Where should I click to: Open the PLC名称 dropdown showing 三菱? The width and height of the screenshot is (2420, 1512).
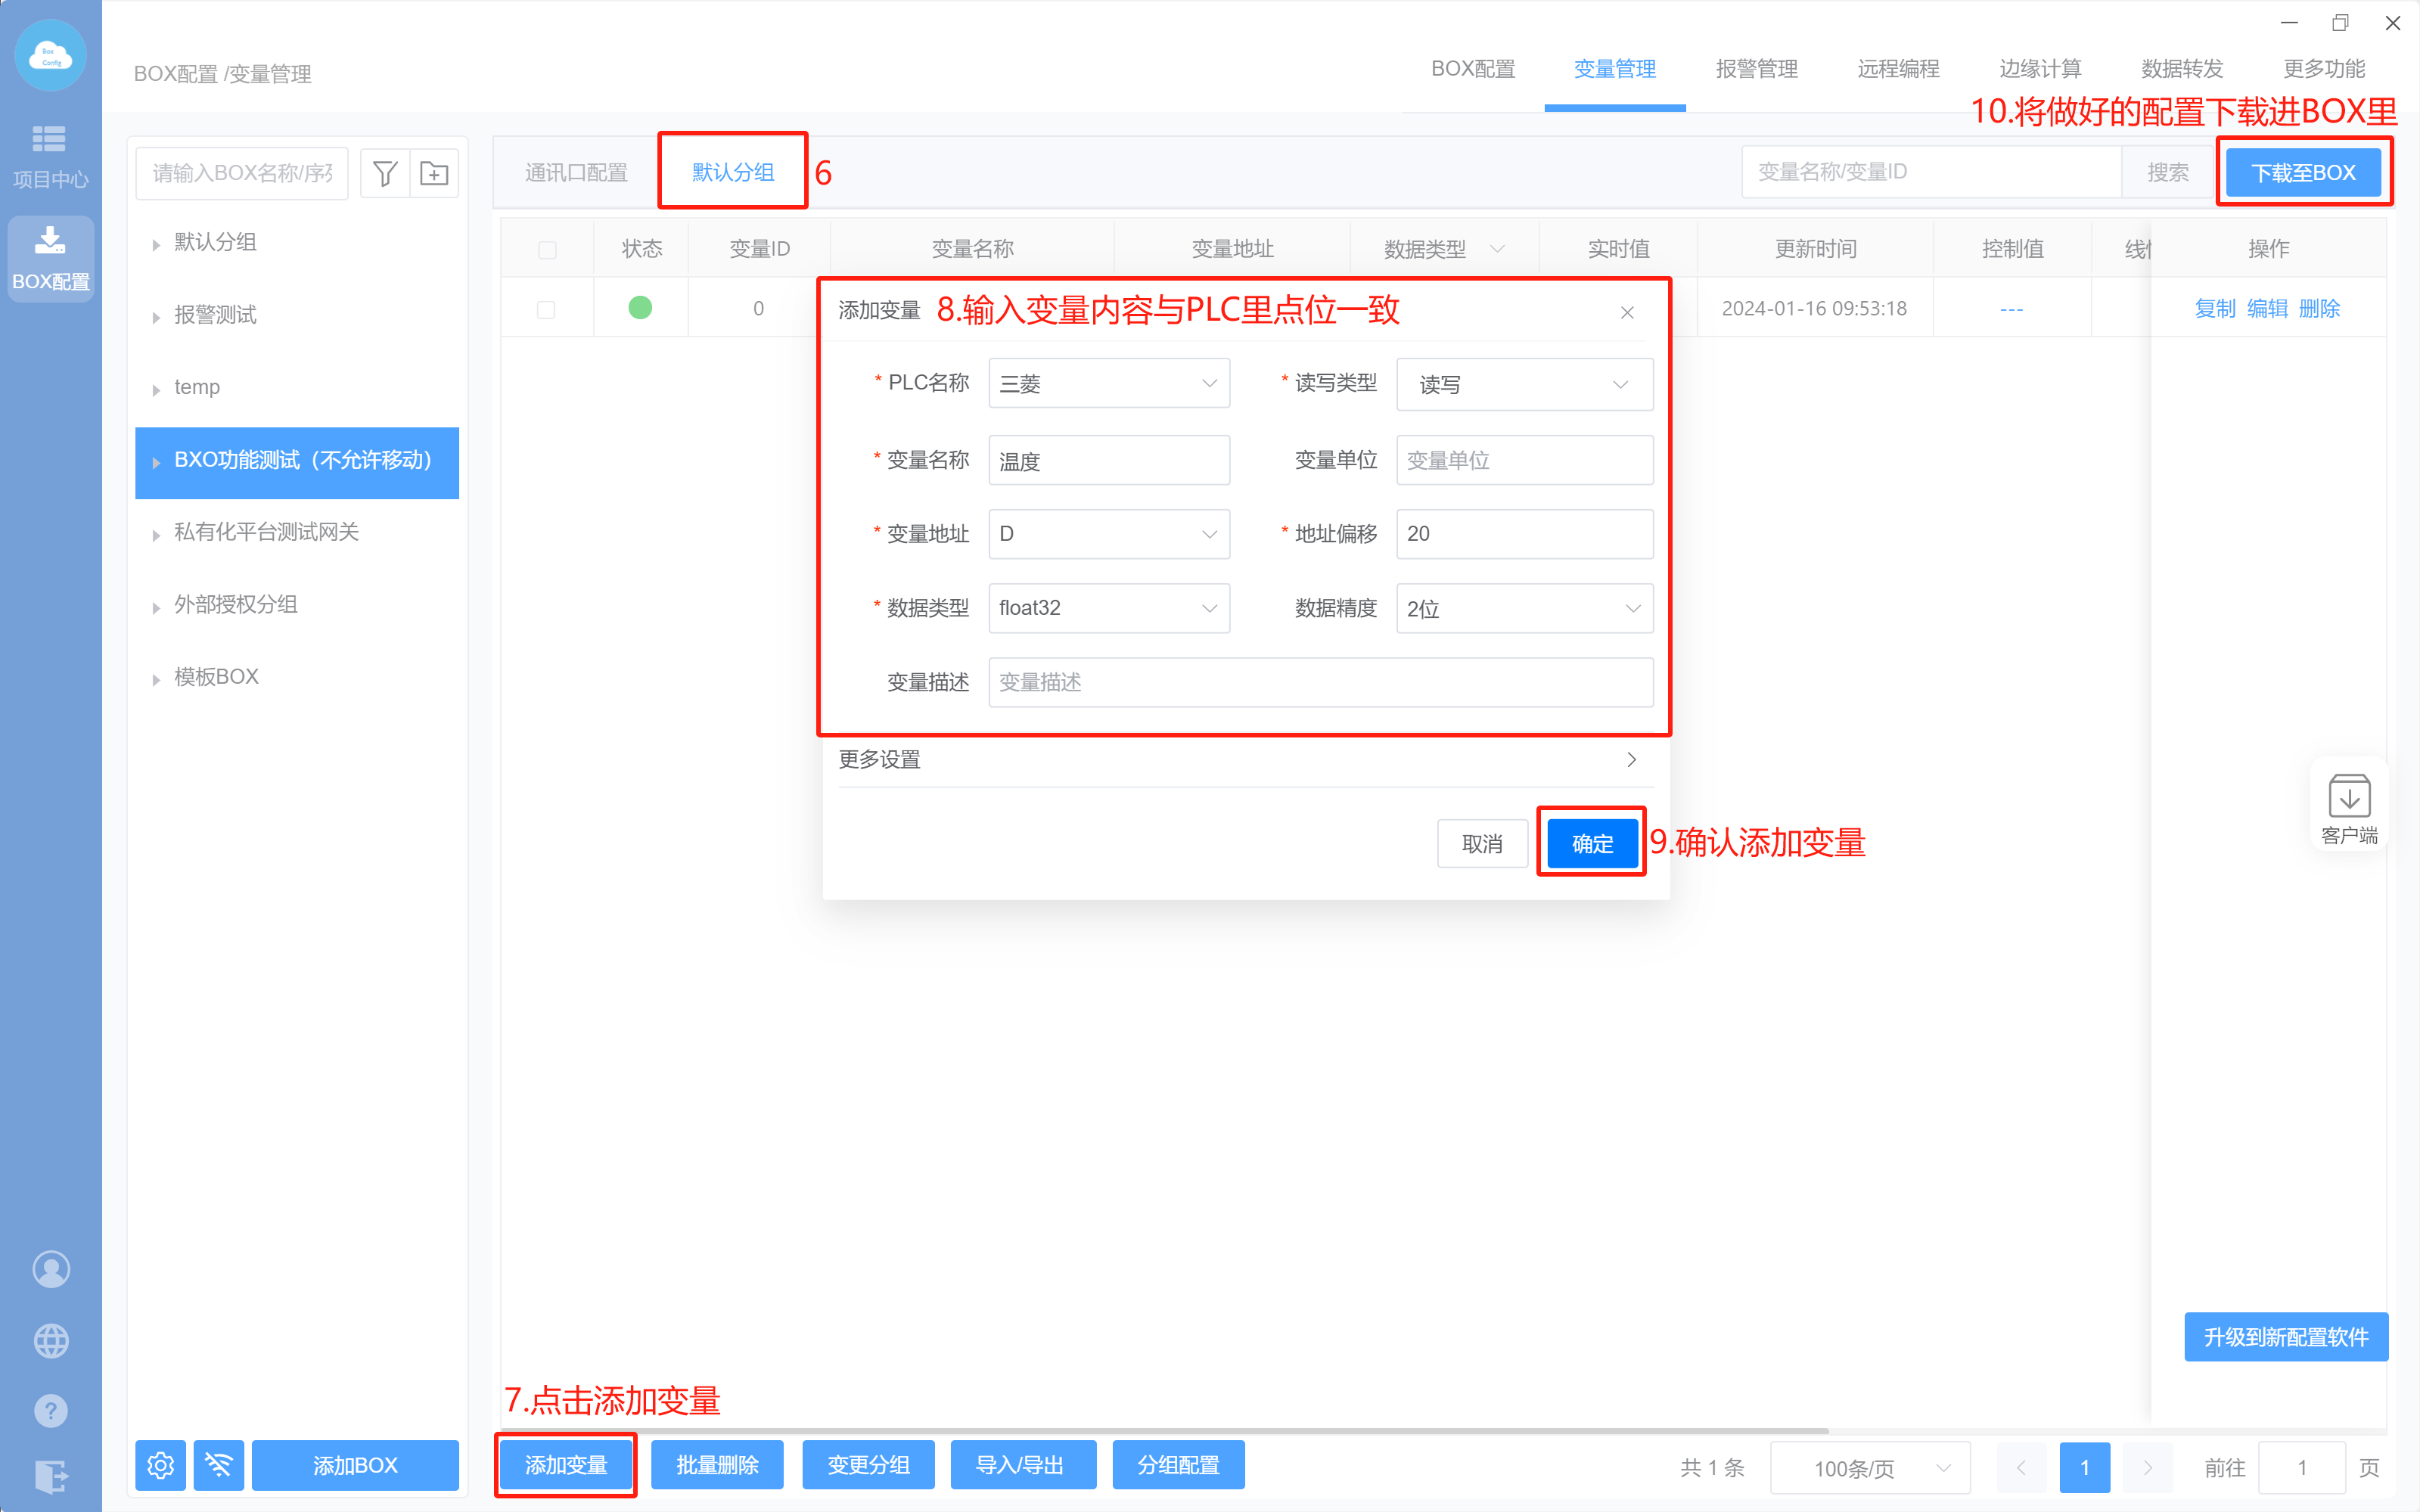pyautogui.click(x=1108, y=384)
